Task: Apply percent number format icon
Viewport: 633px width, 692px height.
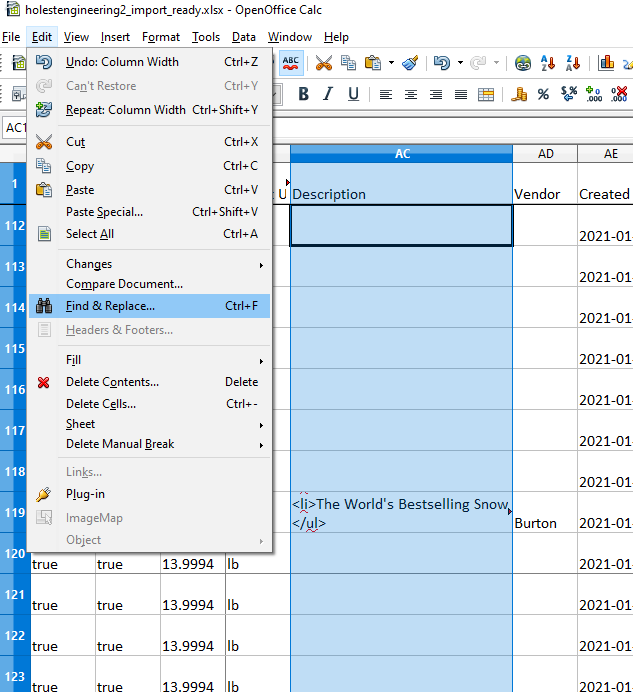Action: coord(543,94)
